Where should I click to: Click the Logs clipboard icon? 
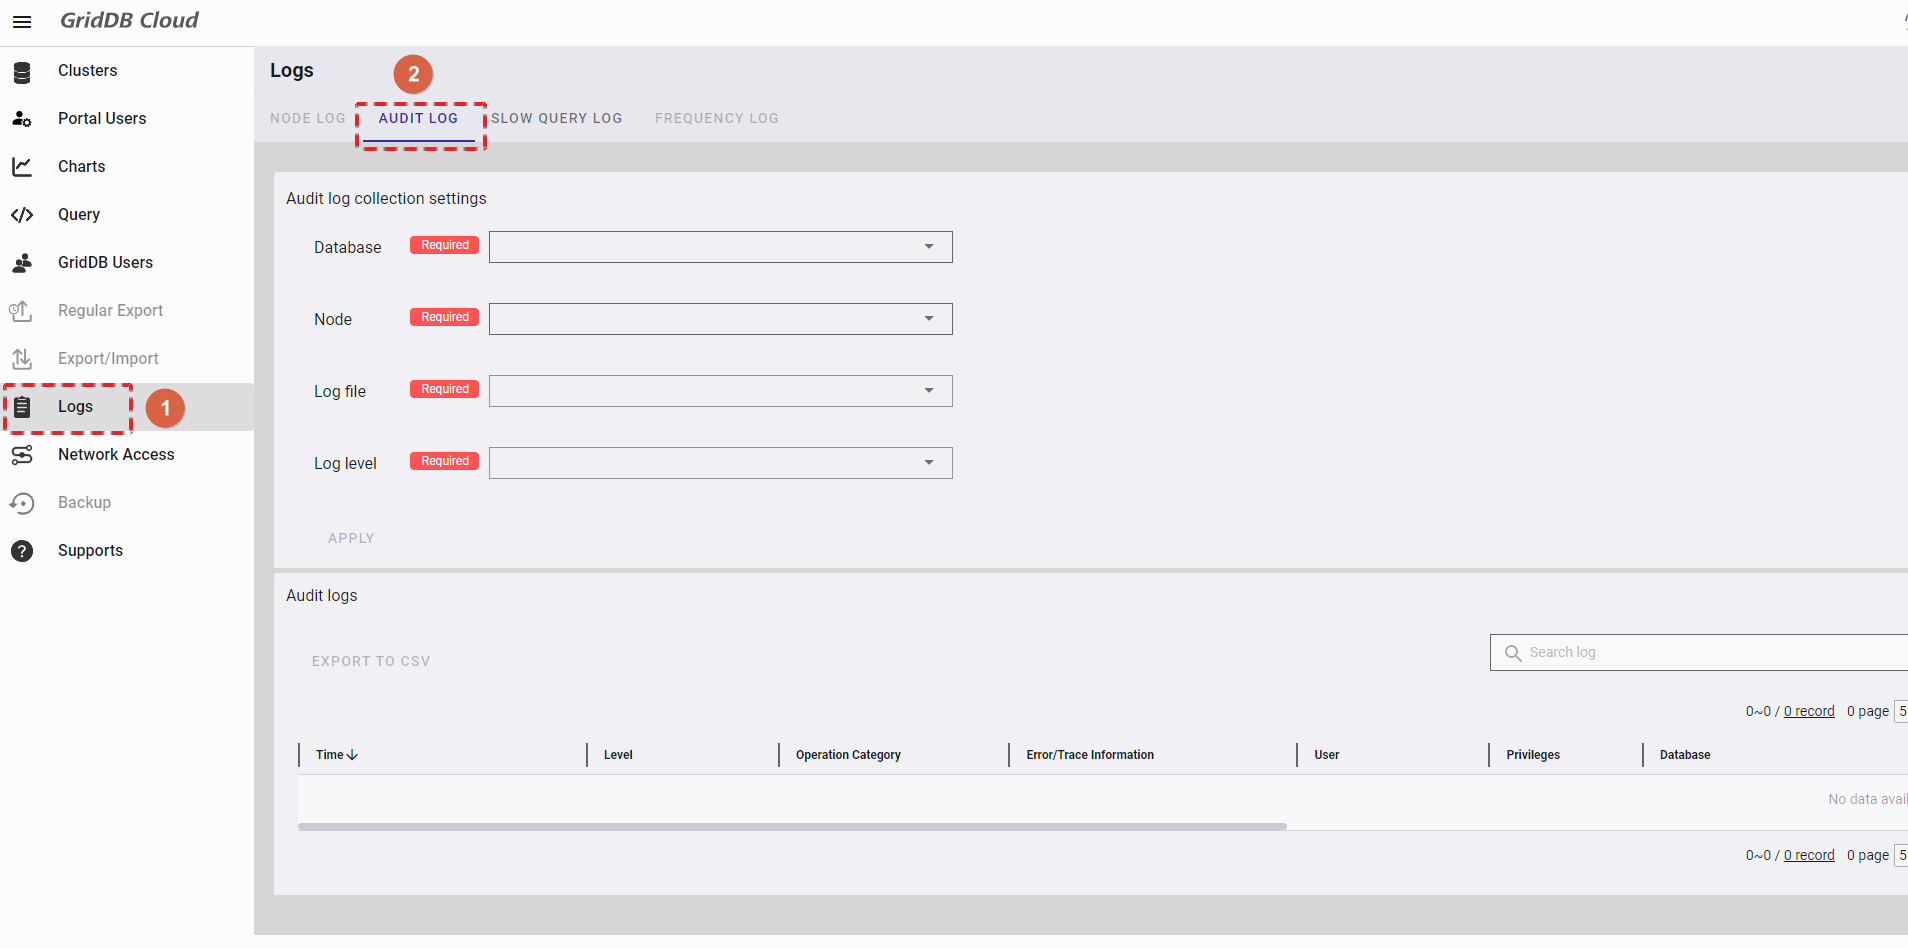(x=22, y=407)
